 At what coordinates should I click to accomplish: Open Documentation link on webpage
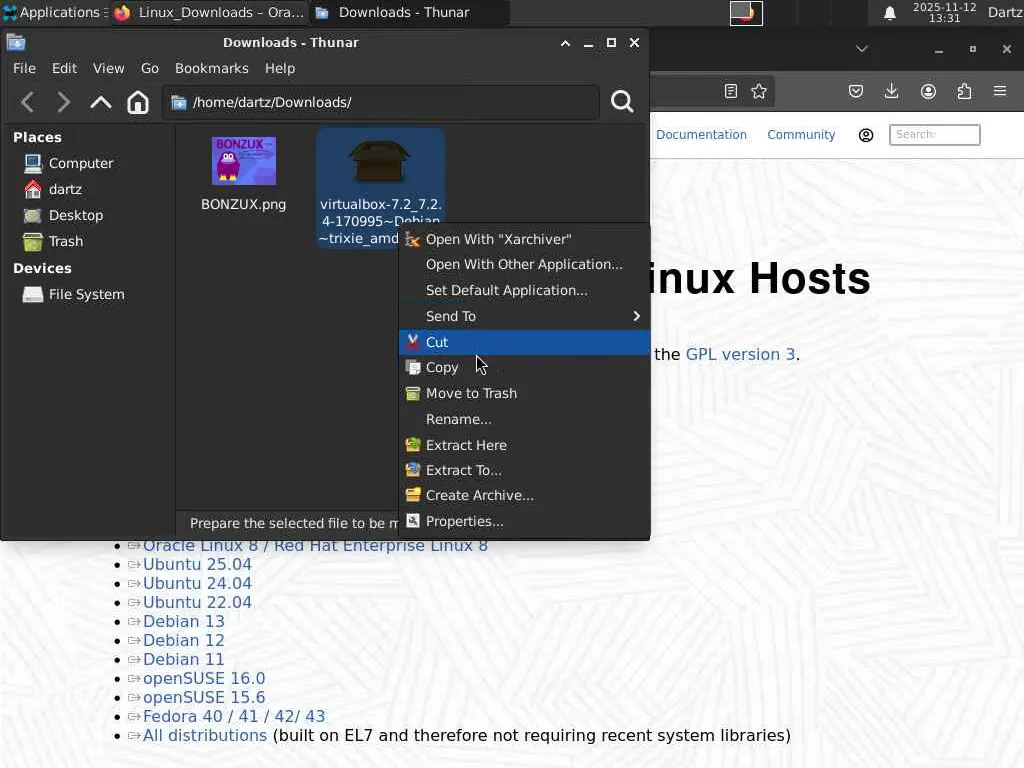(701, 135)
